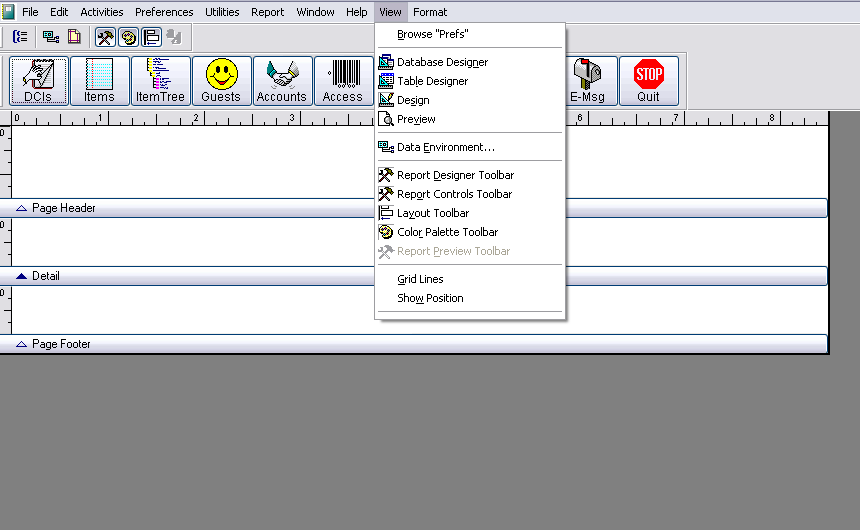Click the horizontal ruler at mark 2
The width and height of the screenshot is (860, 530).
coord(205,118)
